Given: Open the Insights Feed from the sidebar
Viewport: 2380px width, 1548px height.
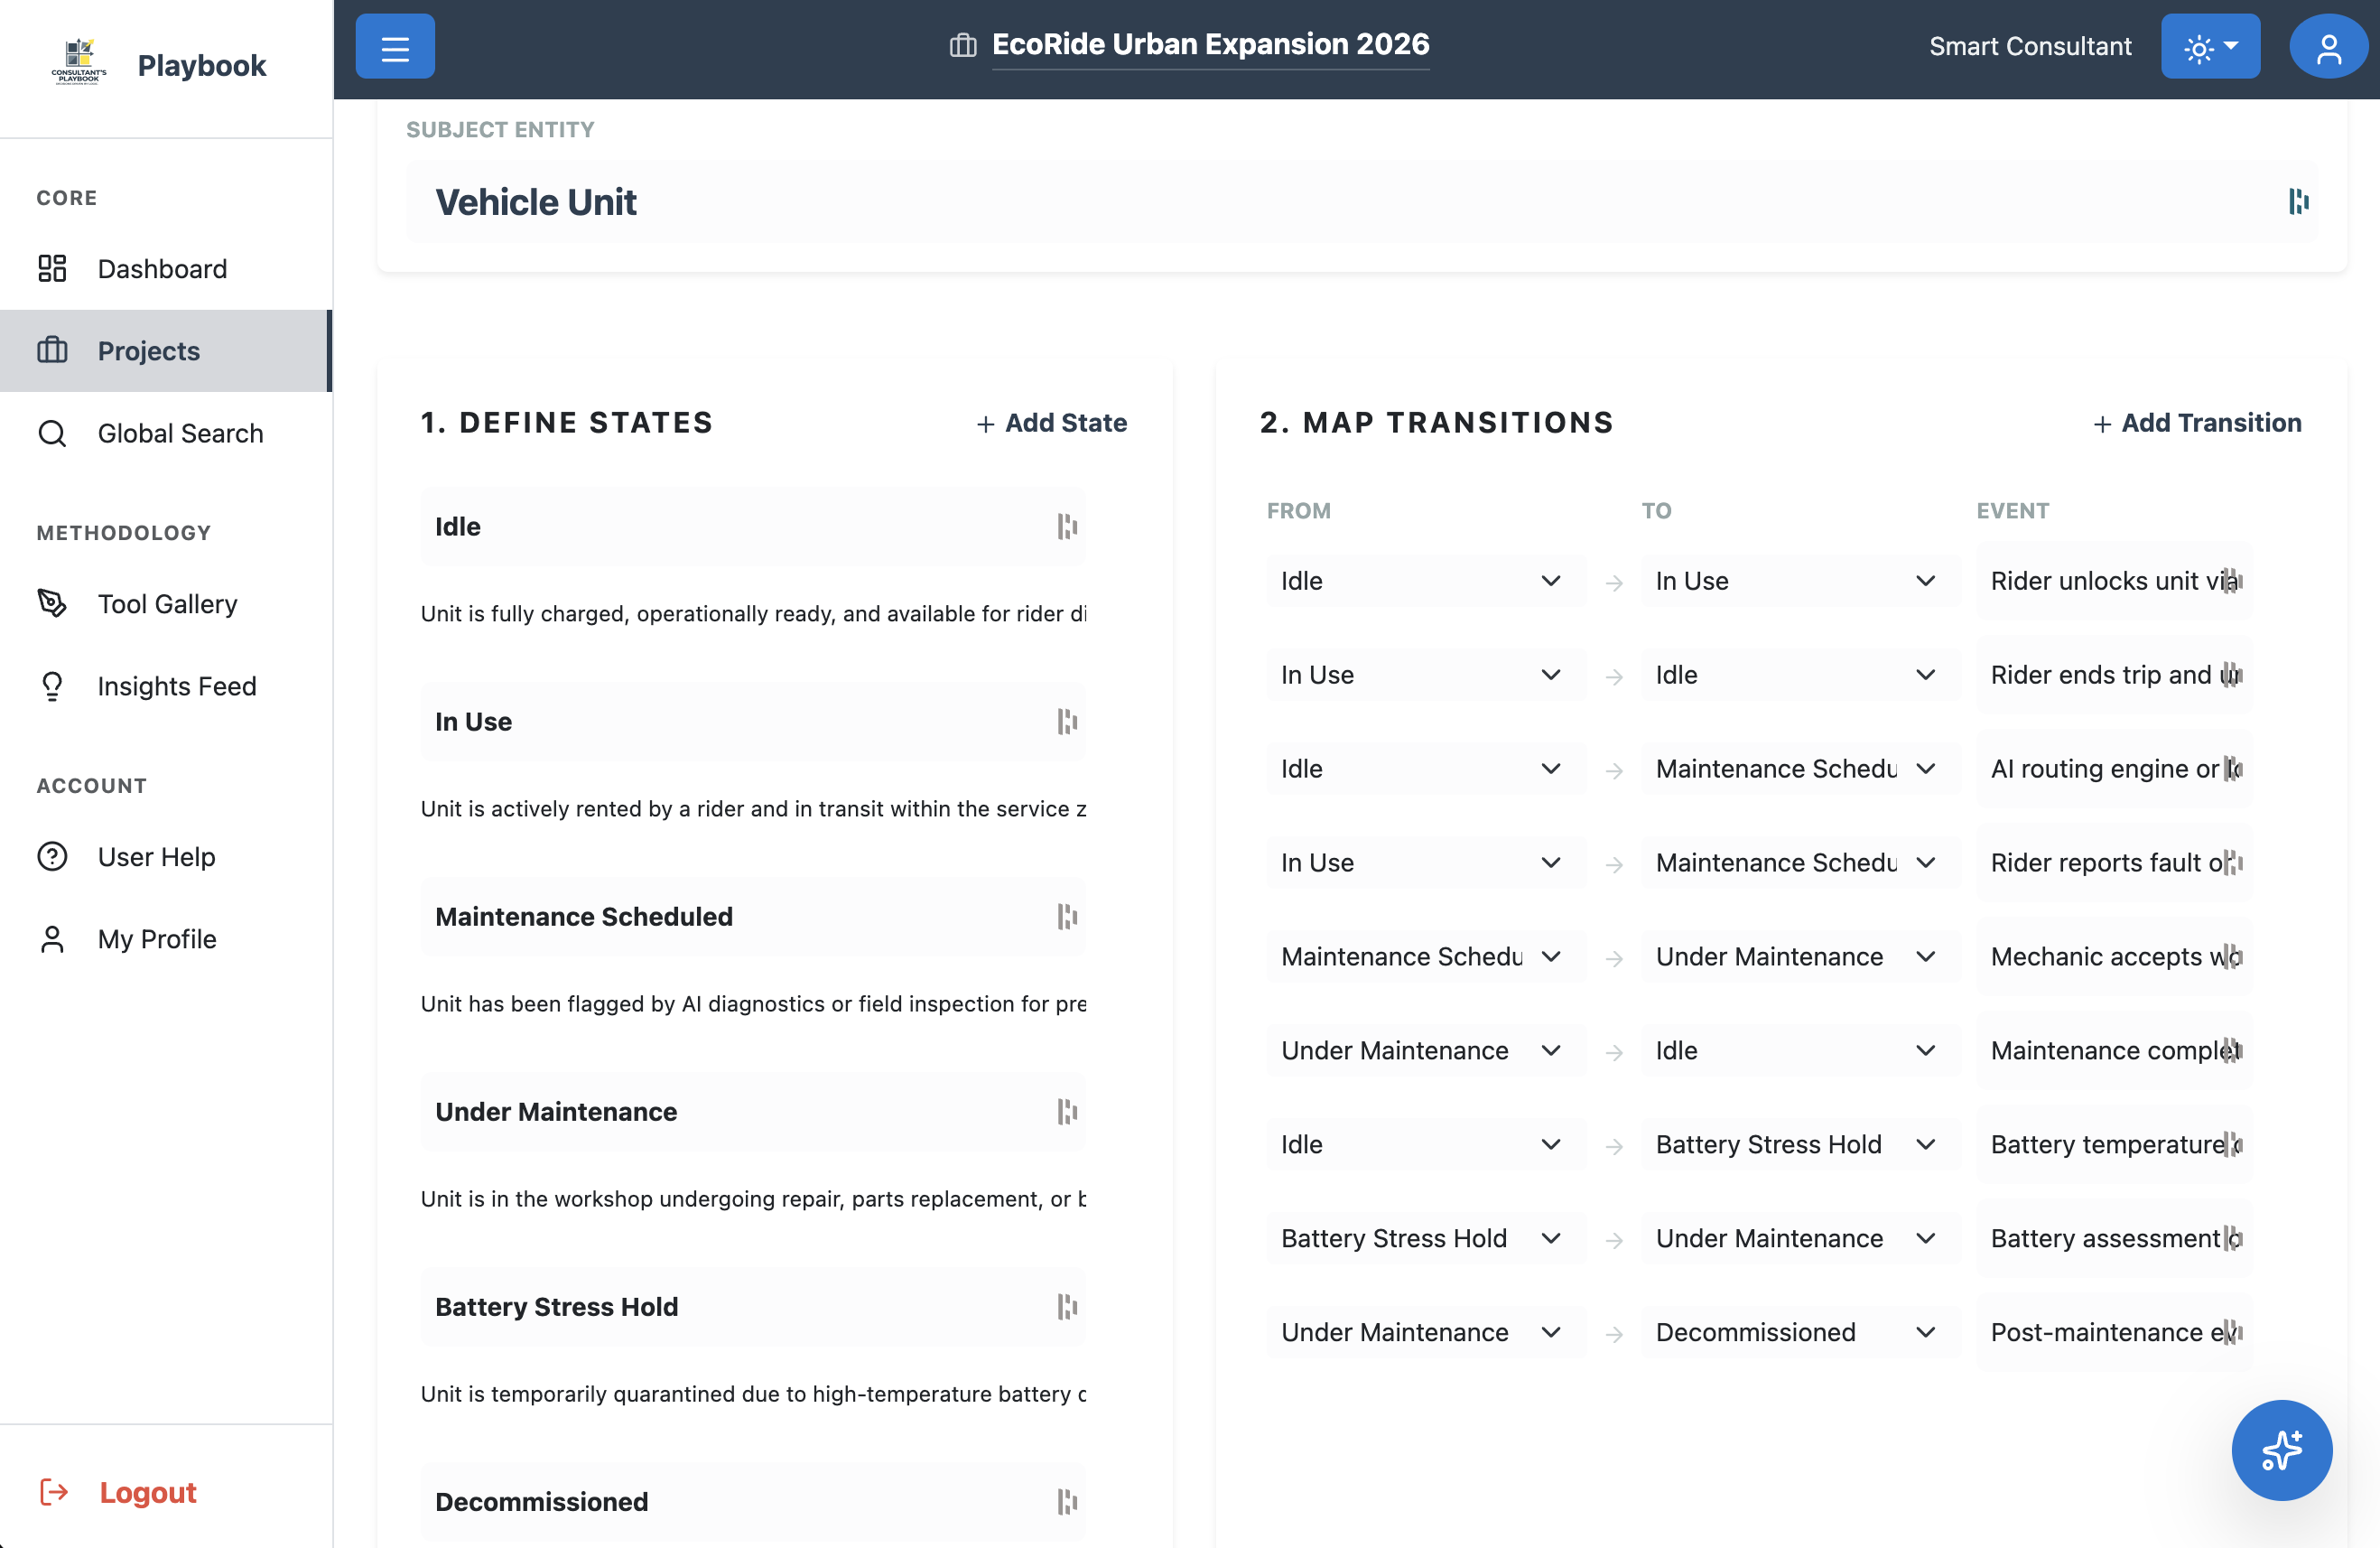Looking at the screenshot, I should 176,686.
